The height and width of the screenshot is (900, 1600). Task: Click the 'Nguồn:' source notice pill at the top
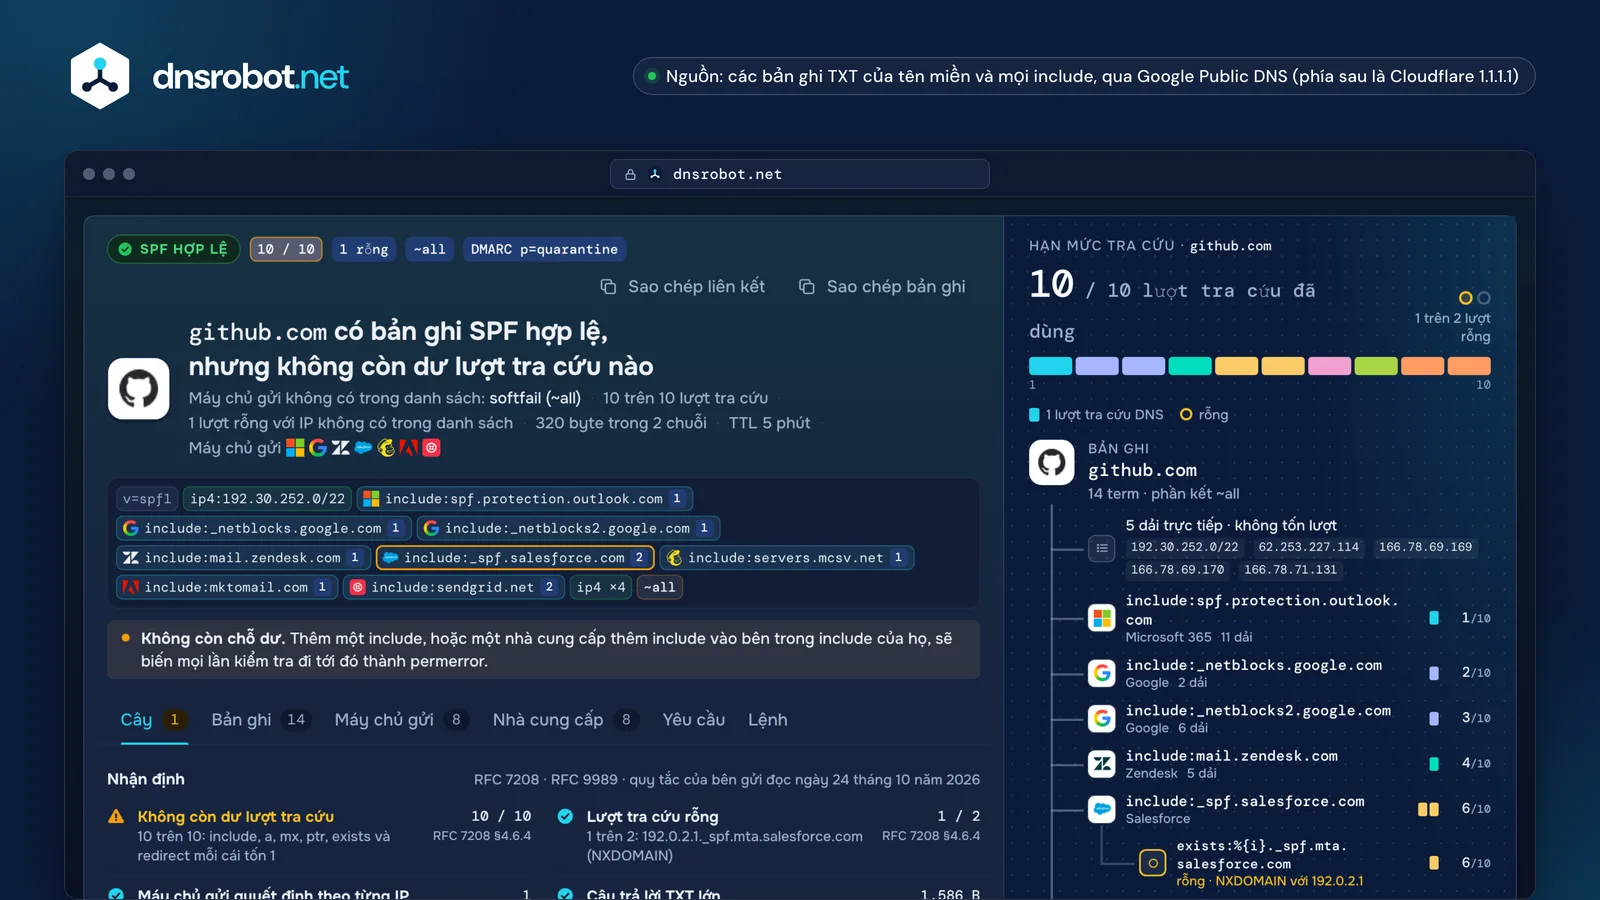pyautogui.click(x=1084, y=76)
